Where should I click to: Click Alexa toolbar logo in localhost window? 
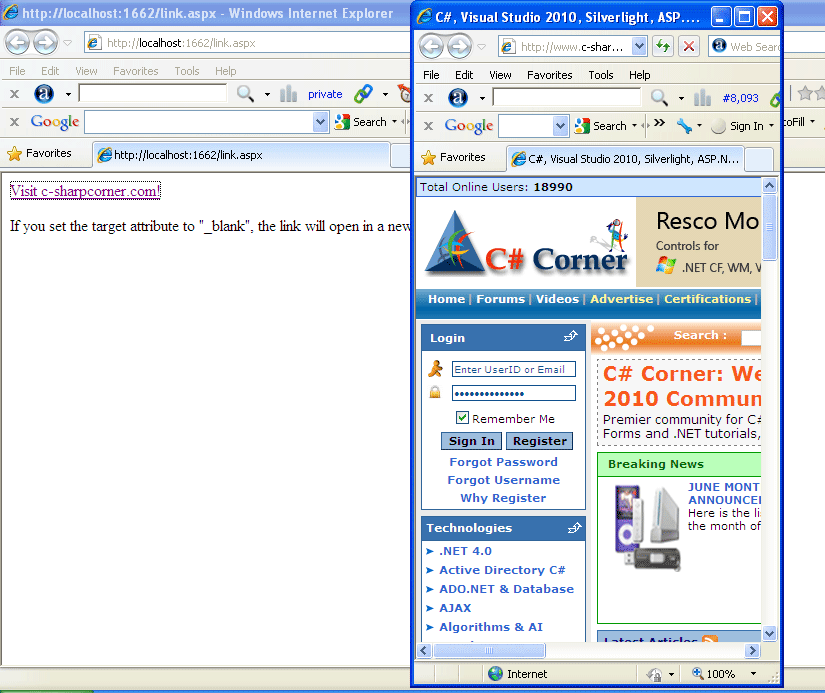click(x=44, y=94)
